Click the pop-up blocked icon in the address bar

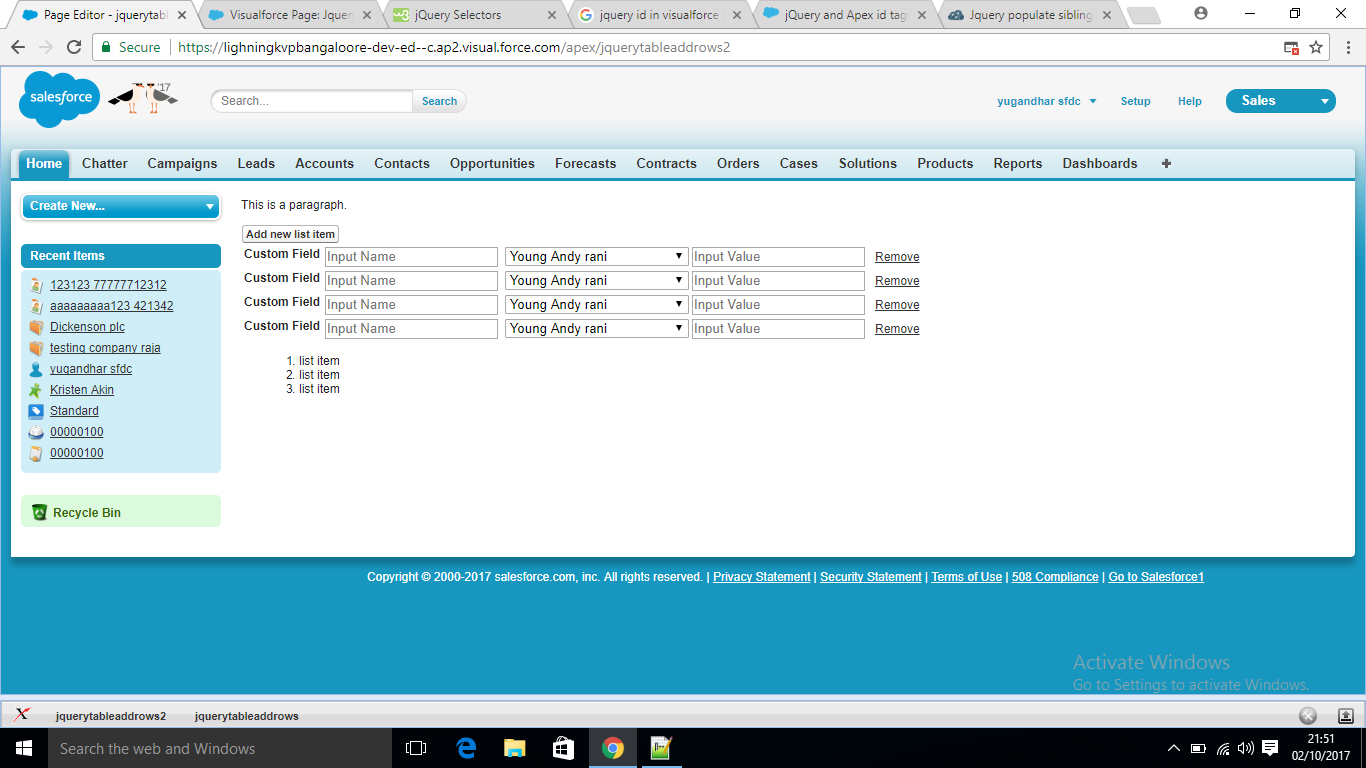(1292, 48)
